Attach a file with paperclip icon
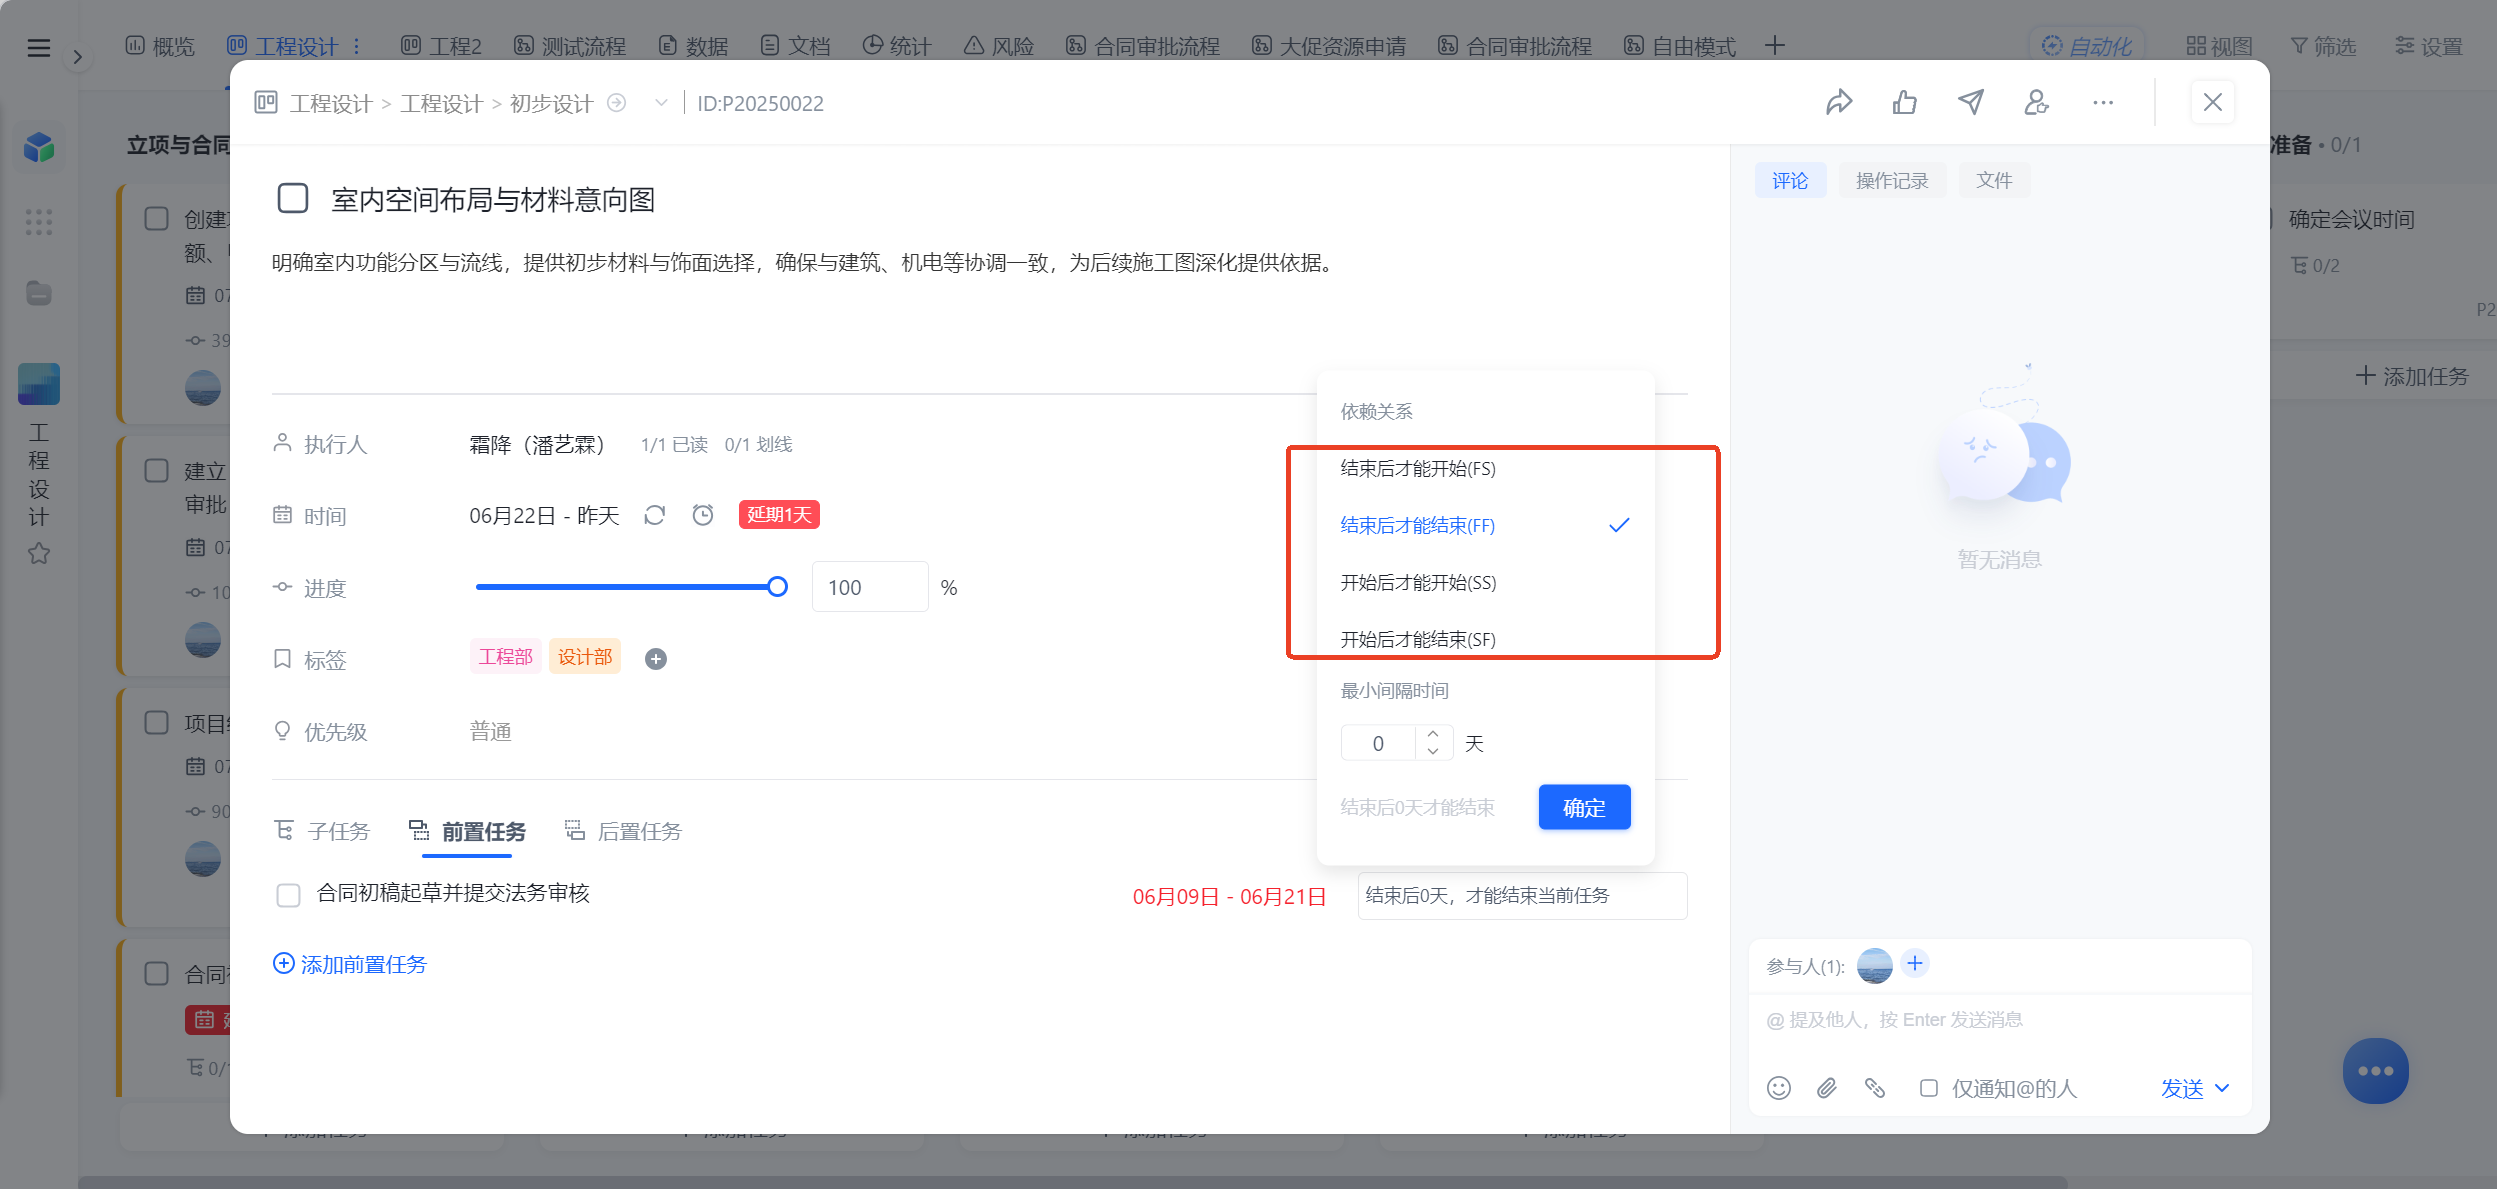 tap(1827, 1088)
